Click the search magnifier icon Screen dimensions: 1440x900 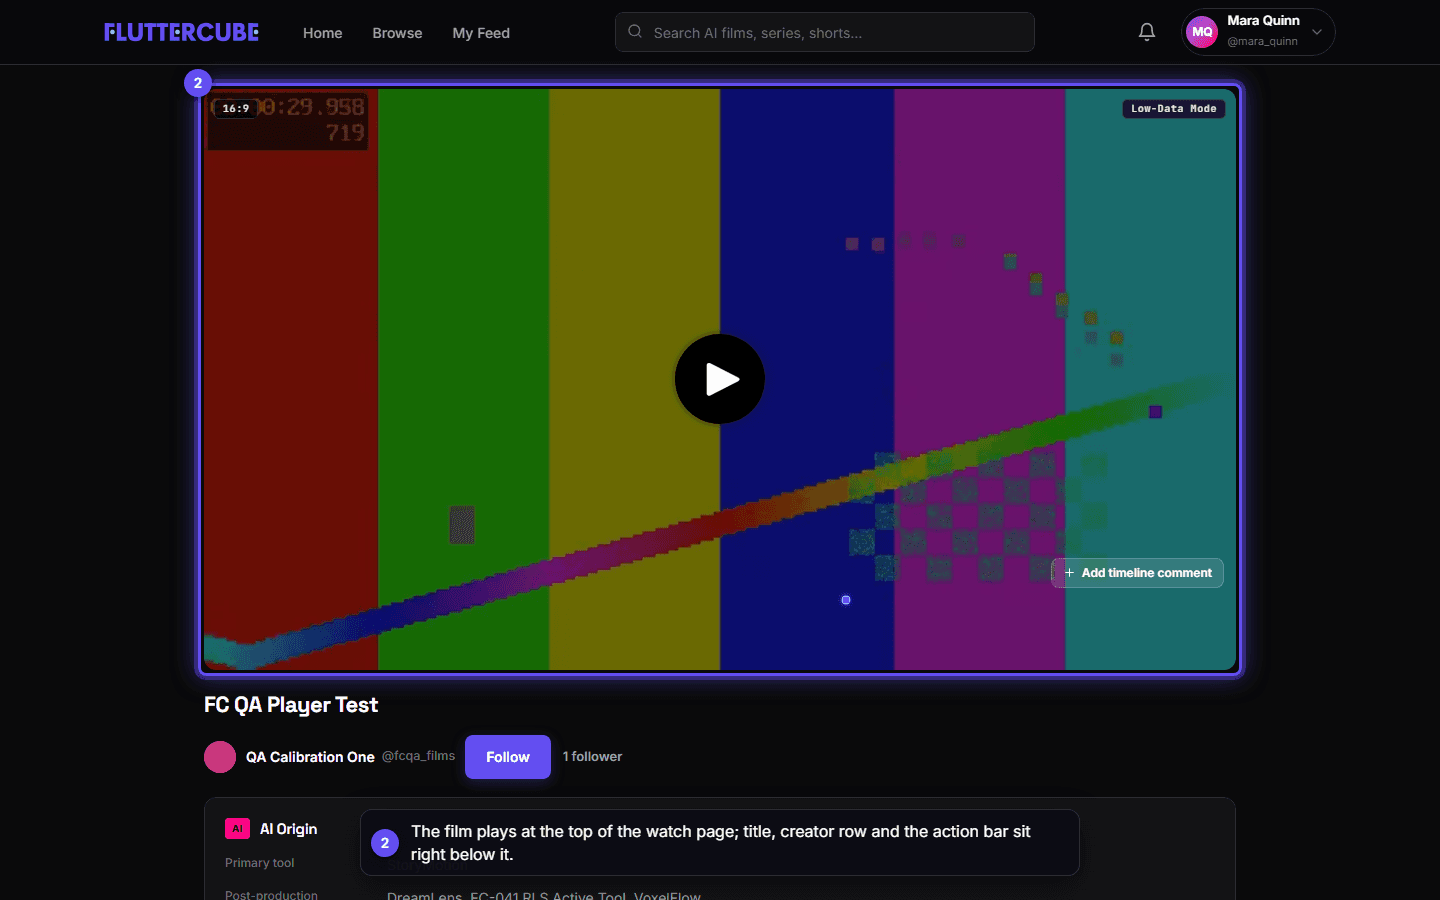coord(635,32)
